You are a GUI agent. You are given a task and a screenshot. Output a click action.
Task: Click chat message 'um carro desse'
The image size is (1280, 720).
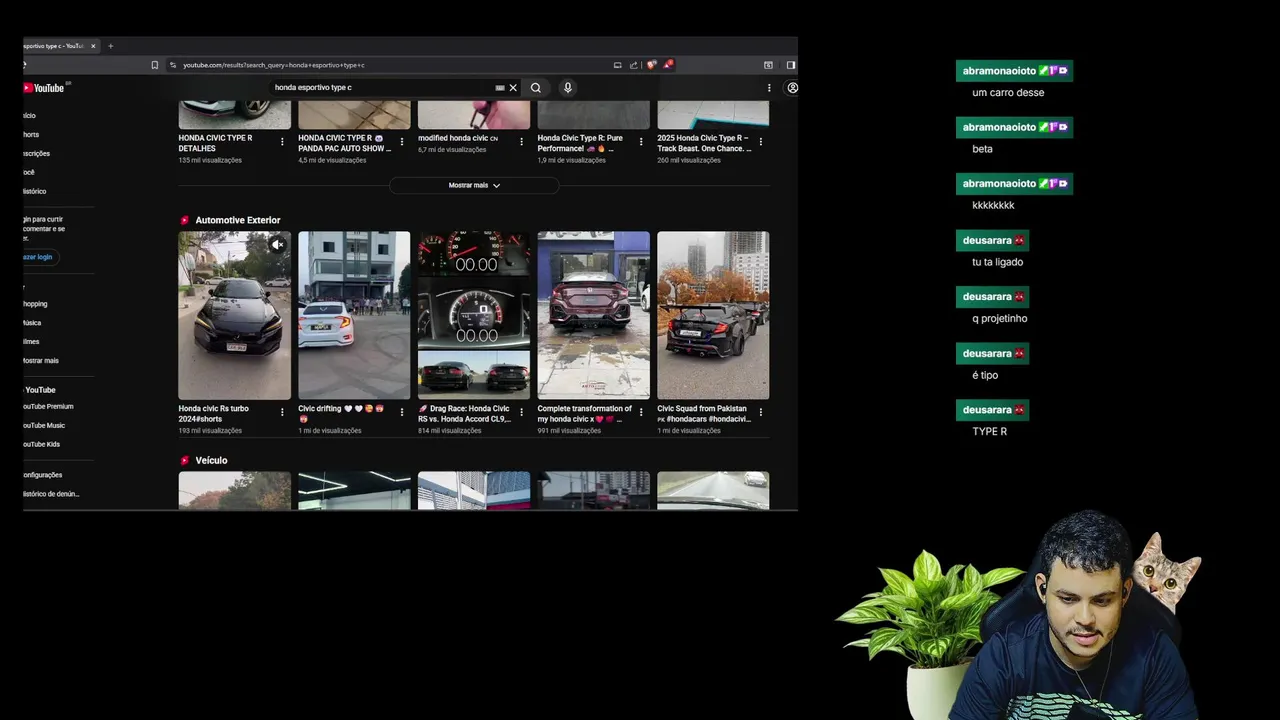tap(1008, 92)
